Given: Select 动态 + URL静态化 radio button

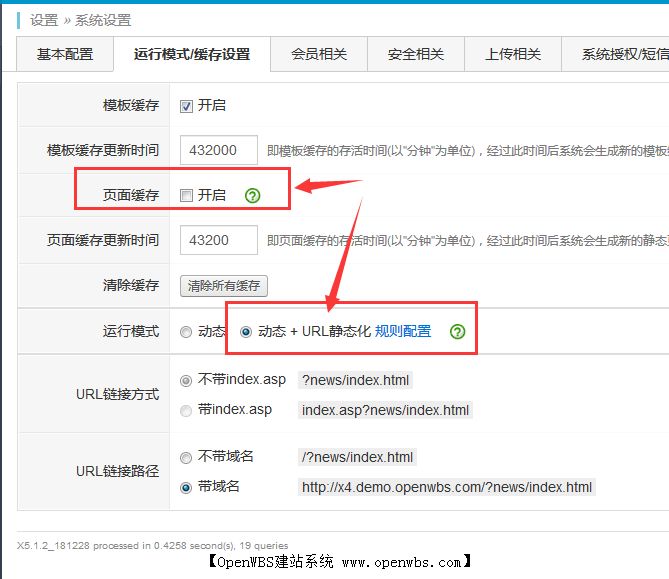Looking at the screenshot, I should 246,331.
